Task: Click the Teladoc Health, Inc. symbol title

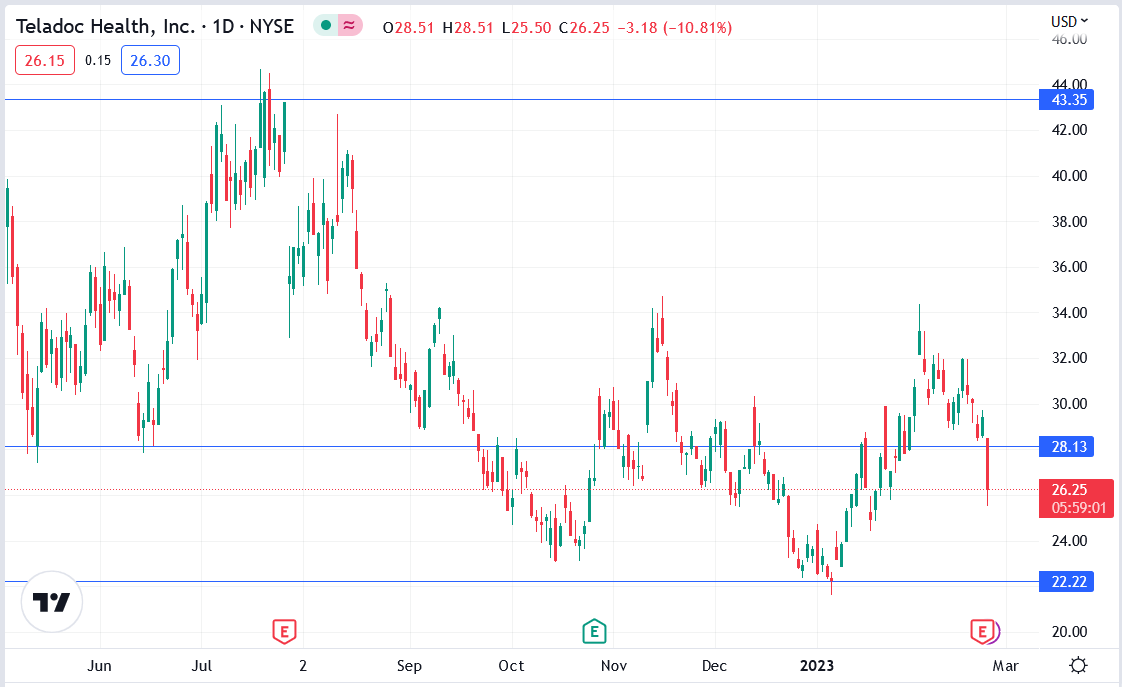Action: 105,26
